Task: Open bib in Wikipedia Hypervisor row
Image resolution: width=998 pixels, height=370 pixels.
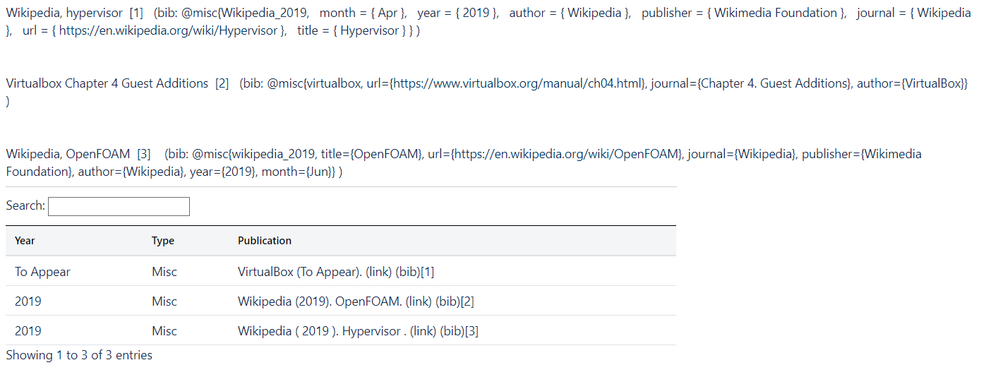Action: pyautogui.click(x=452, y=331)
